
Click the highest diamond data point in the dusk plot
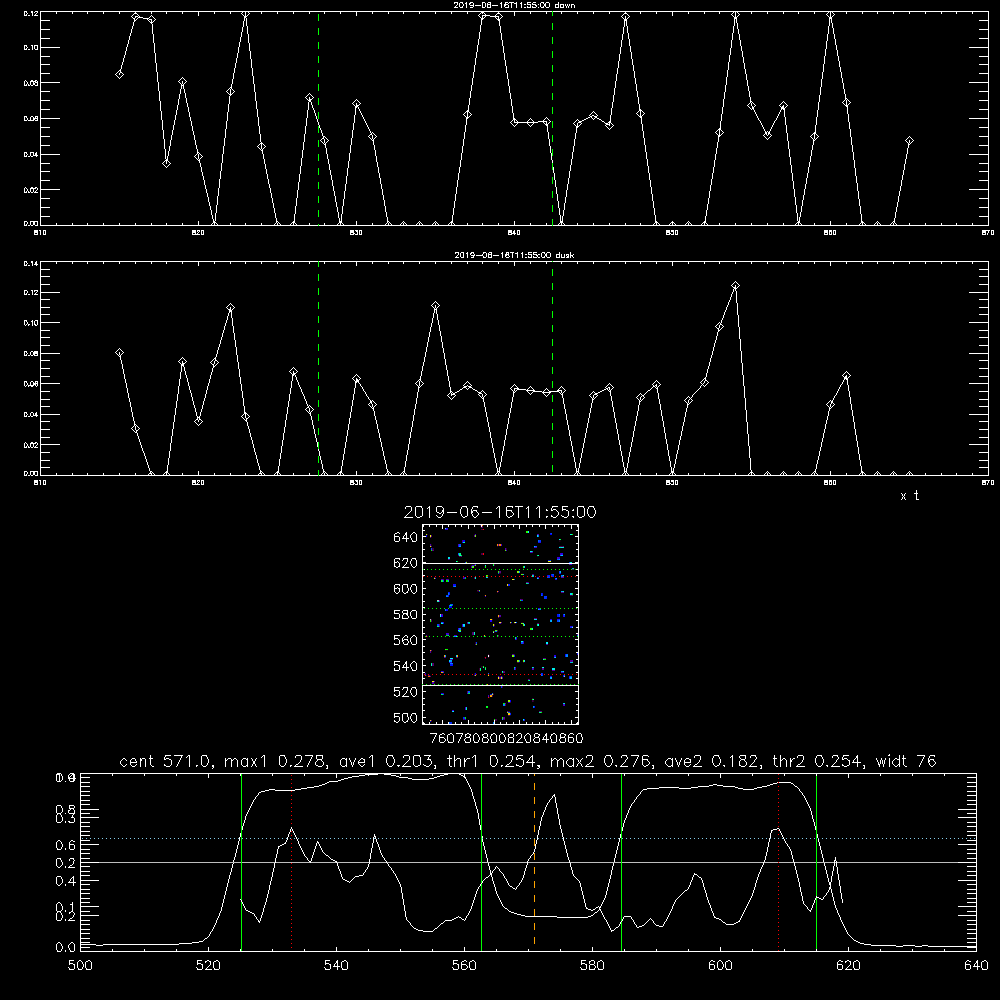(735, 286)
